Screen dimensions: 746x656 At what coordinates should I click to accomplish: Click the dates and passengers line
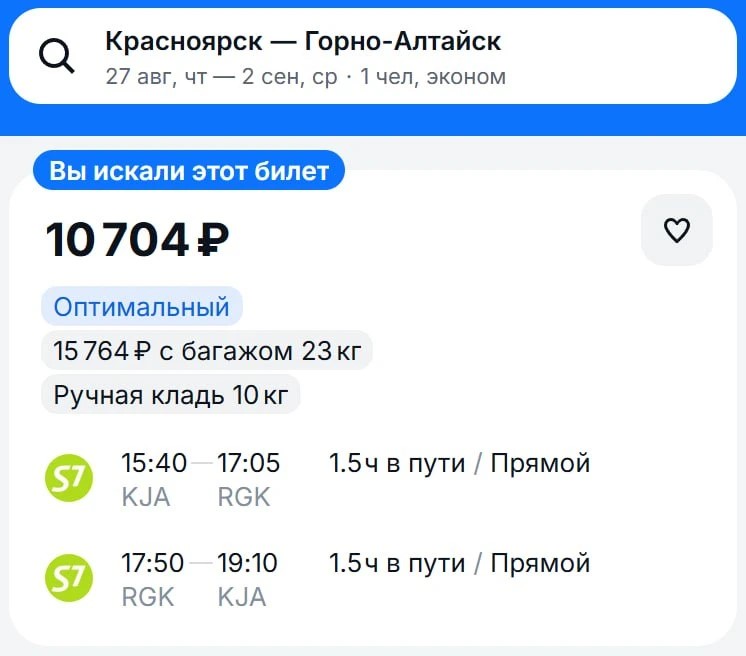tap(305, 77)
